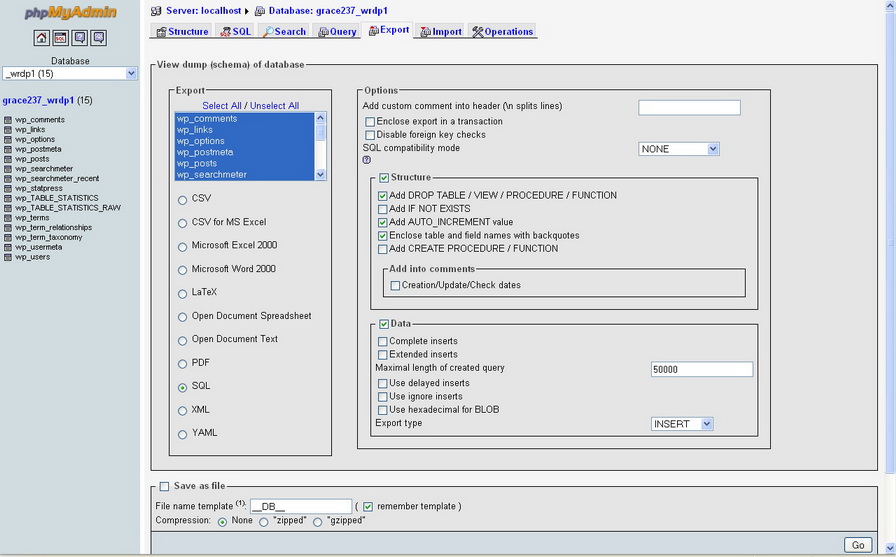This screenshot has height=557, width=896.
Task: Open the Export type INSERT dropdown
Action: point(682,424)
